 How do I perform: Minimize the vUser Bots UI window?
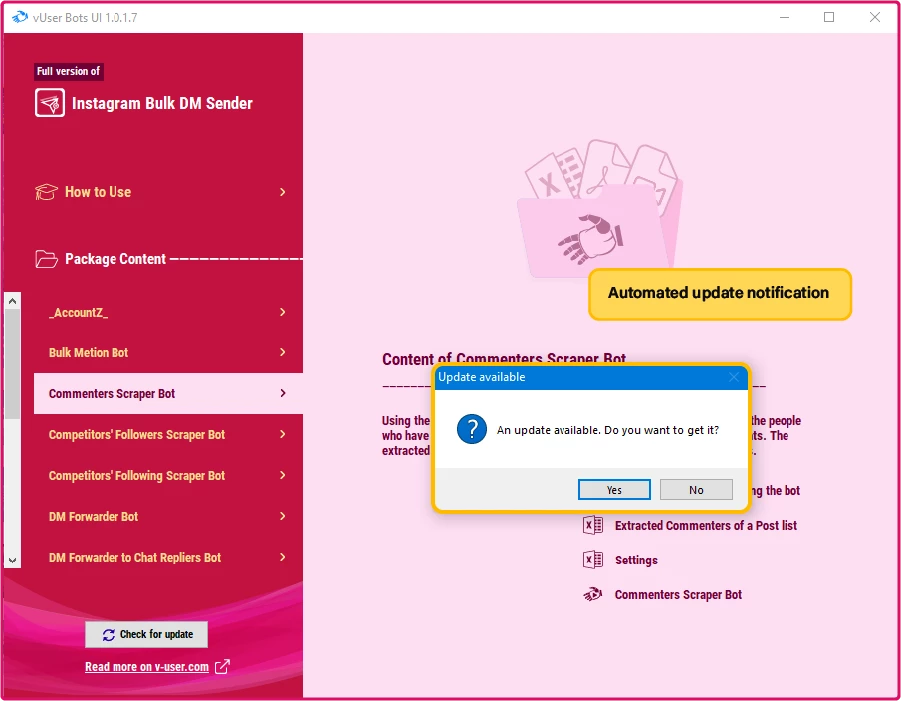[784, 17]
